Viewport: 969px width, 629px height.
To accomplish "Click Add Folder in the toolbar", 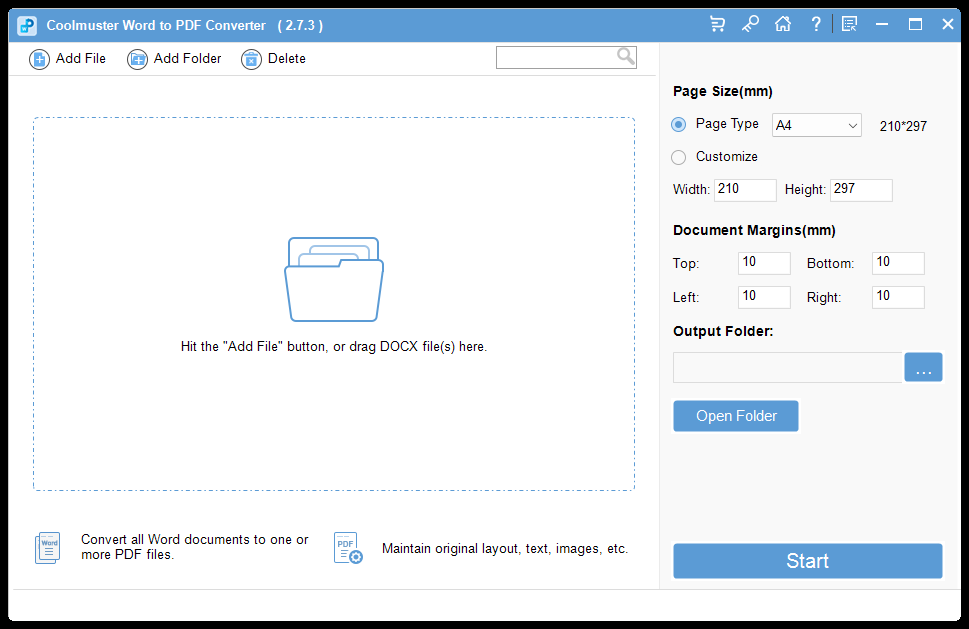I will [175, 59].
